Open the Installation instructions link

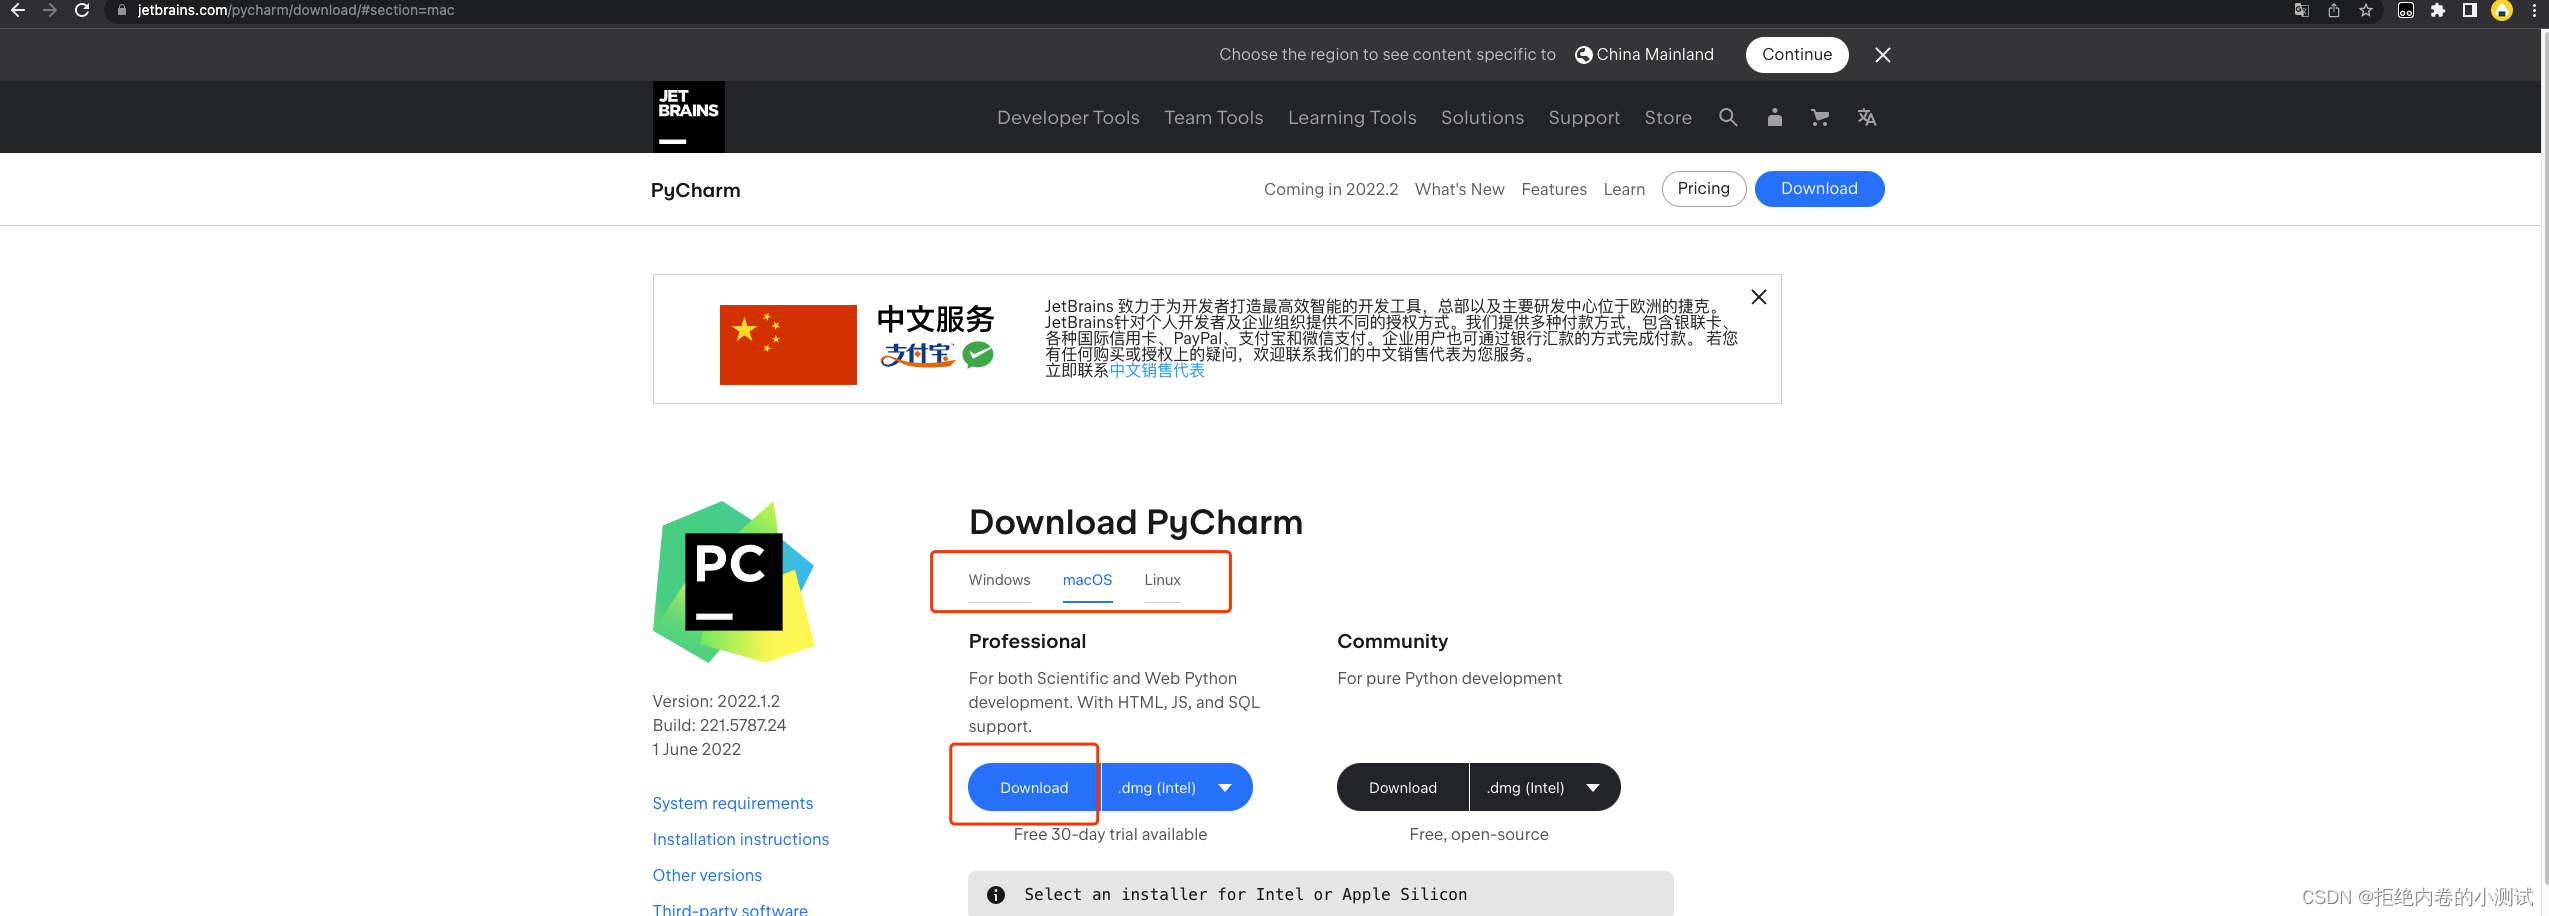click(x=741, y=840)
